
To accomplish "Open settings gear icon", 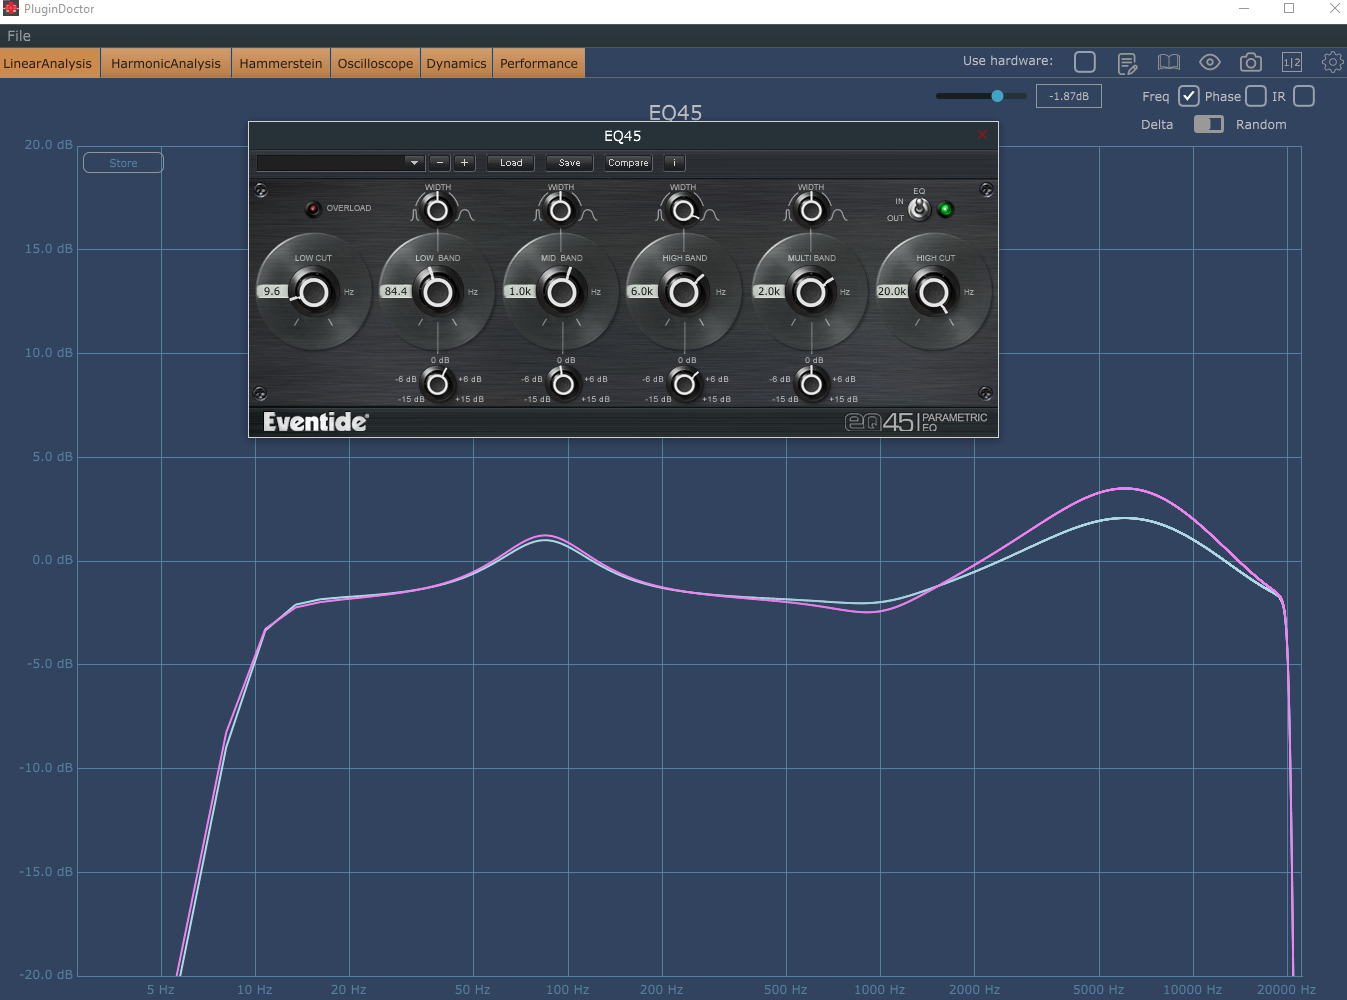I will 1333,62.
